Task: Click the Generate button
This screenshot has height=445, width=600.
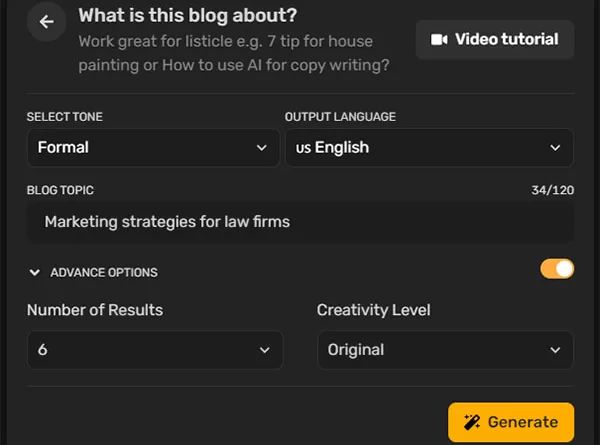Action: coord(511,422)
